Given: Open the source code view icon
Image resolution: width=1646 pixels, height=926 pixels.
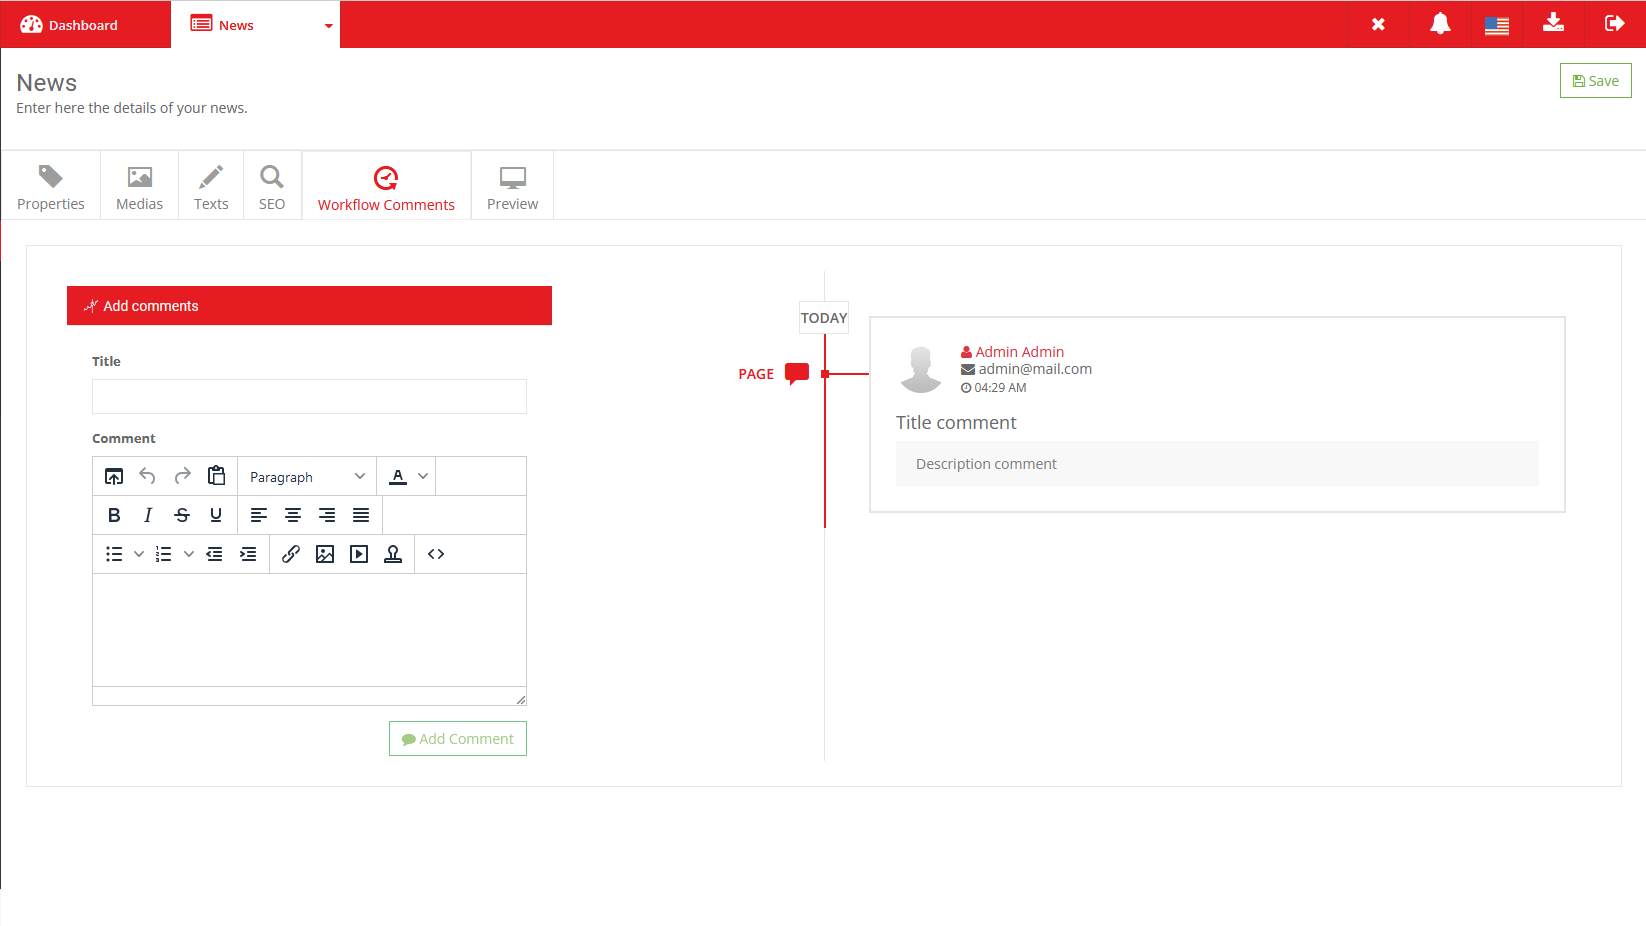Looking at the screenshot, I should pyautogui.click(x=436, y=554).
